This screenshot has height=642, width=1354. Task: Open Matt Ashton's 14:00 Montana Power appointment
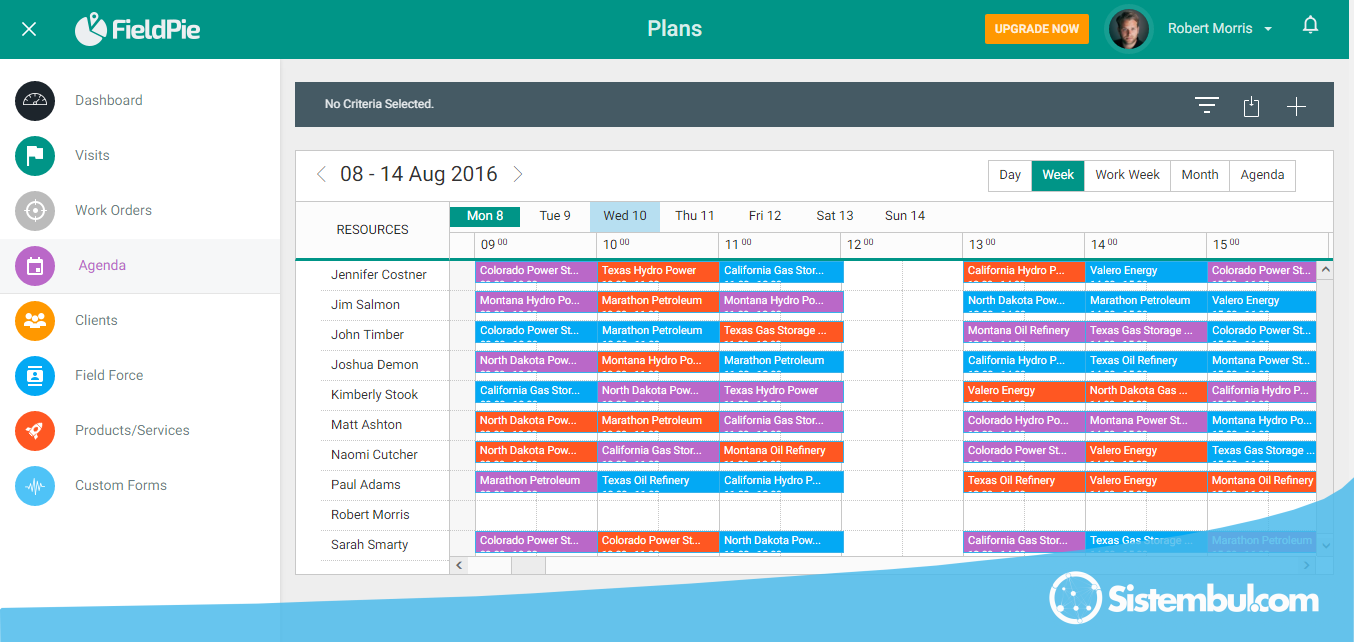1147,421
